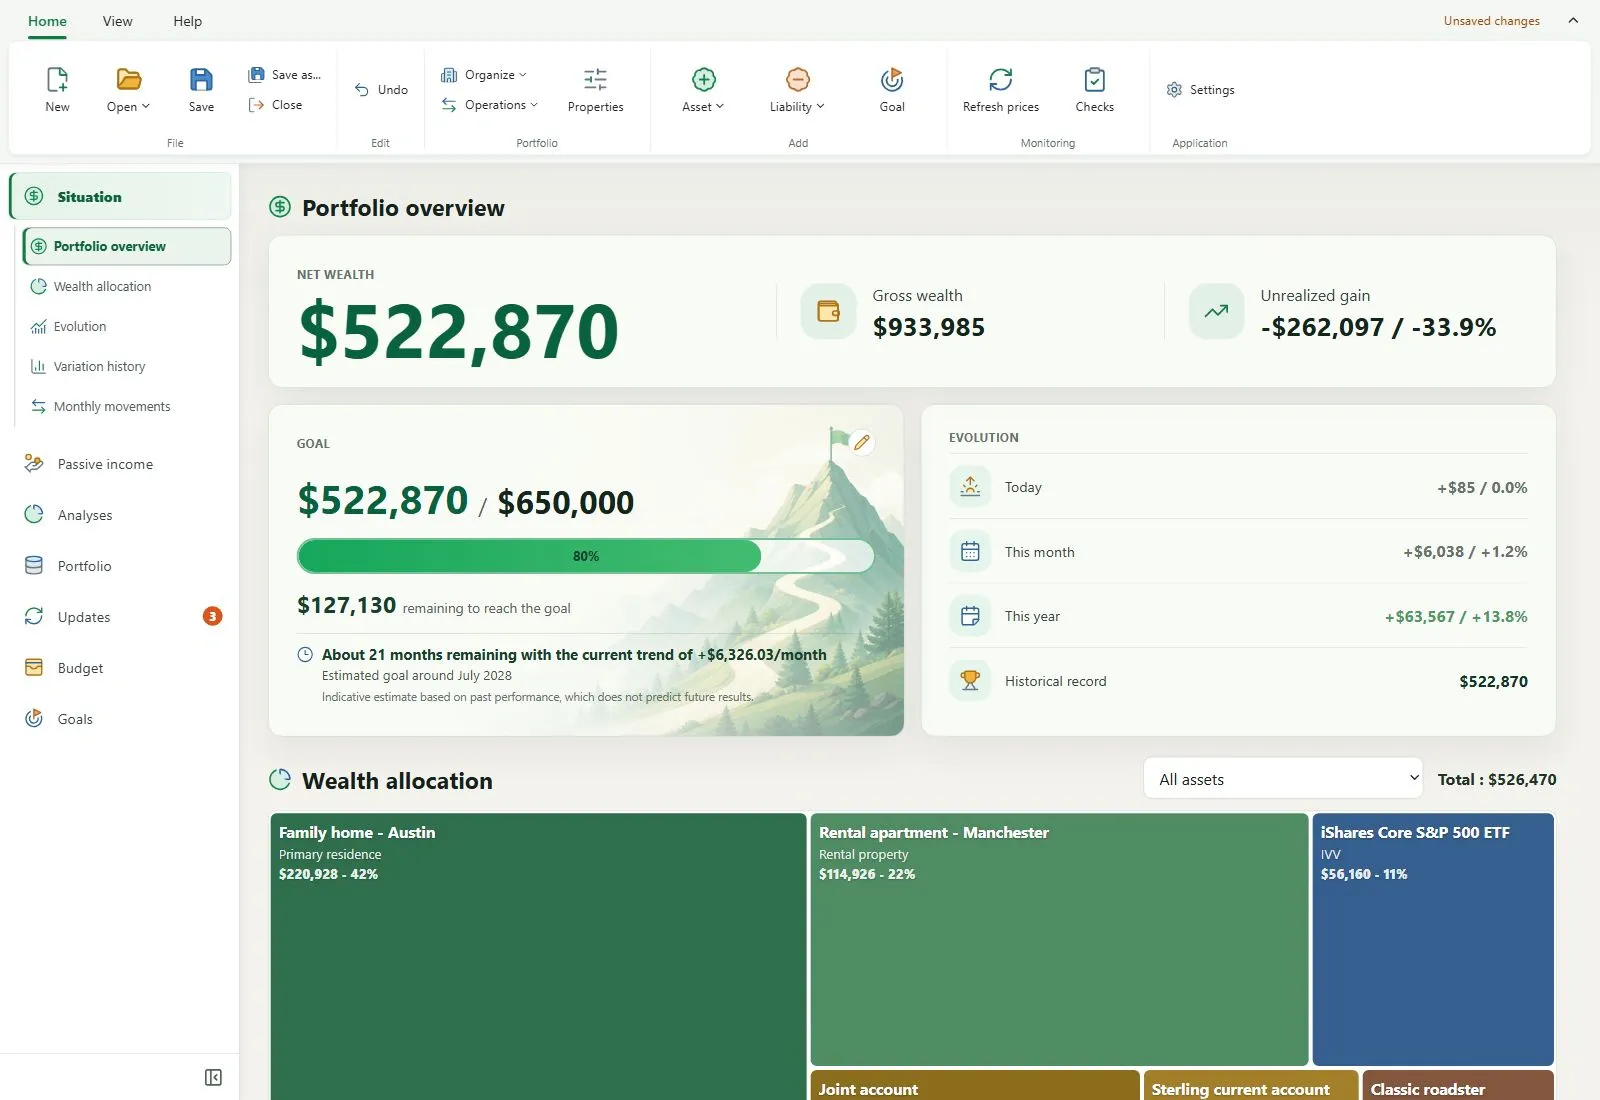Open Updates with 3 notifications
This screenshot has height=1100, width=1600.
pyautogui.click(x=120, y=617)
